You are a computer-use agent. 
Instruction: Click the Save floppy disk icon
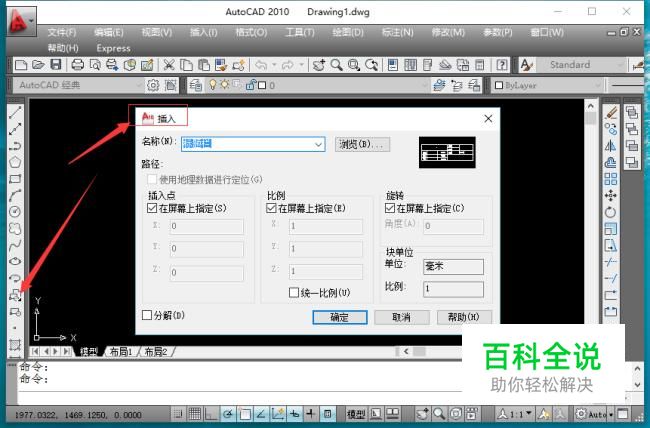click(56, 65)
